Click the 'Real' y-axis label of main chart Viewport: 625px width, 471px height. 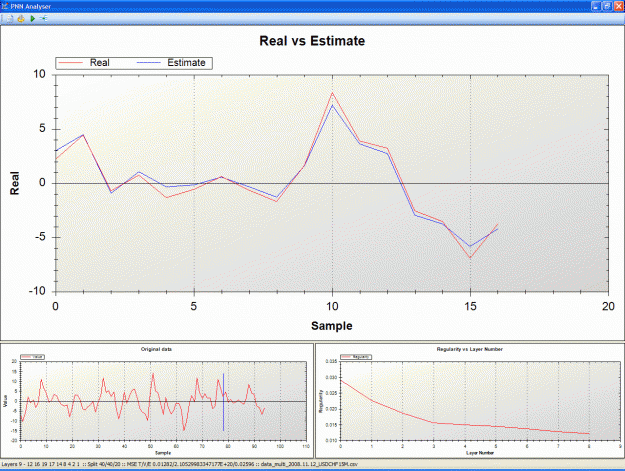[x=15, y=183]
